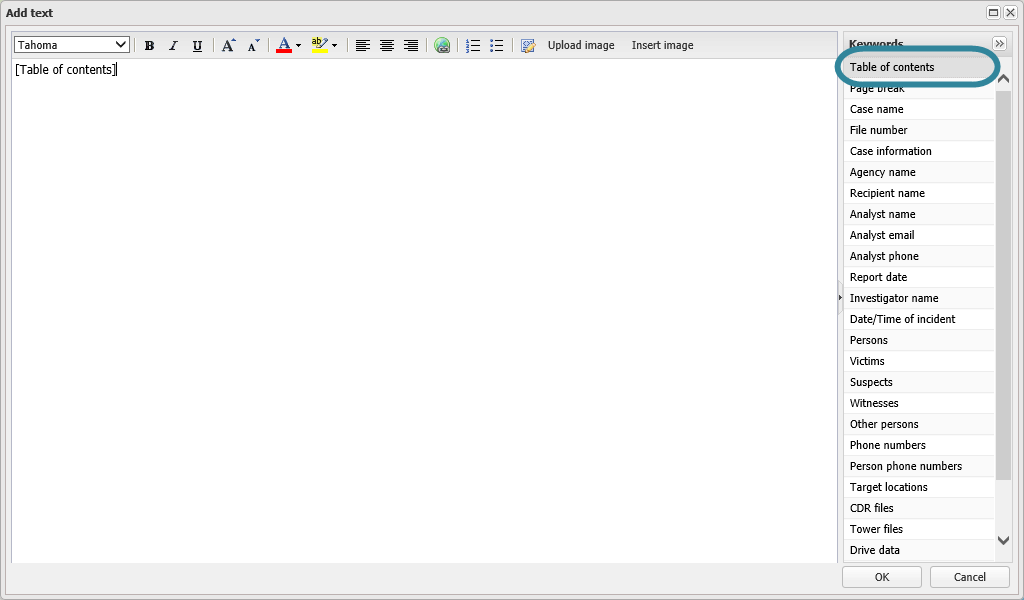
Task: Toggle bold formatting
Action: click(149, 46)
